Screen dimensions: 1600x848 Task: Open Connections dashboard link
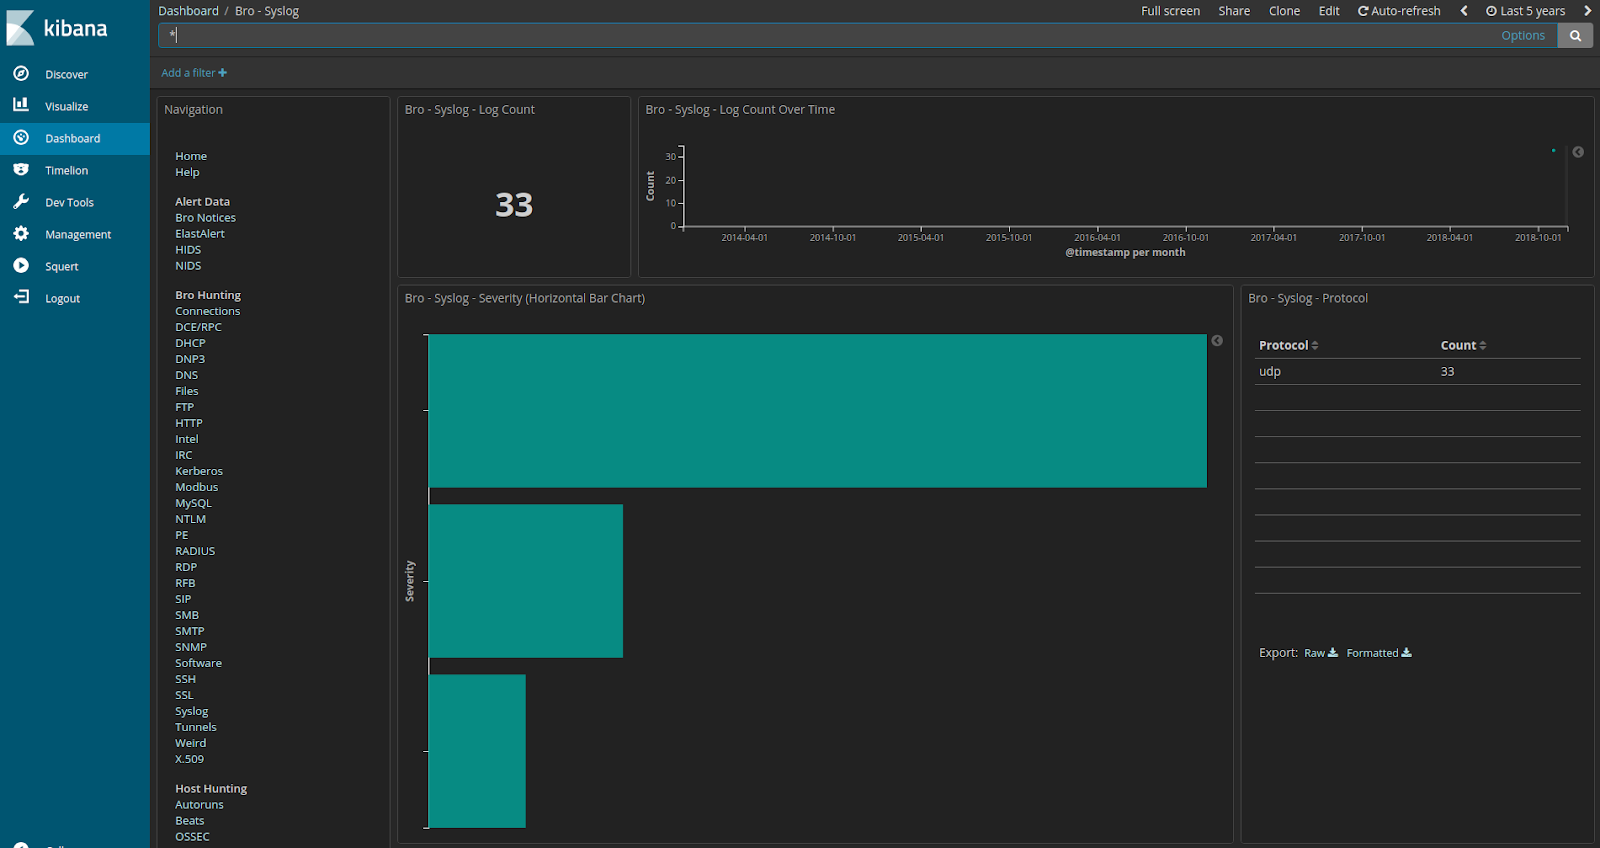[207, 311]
